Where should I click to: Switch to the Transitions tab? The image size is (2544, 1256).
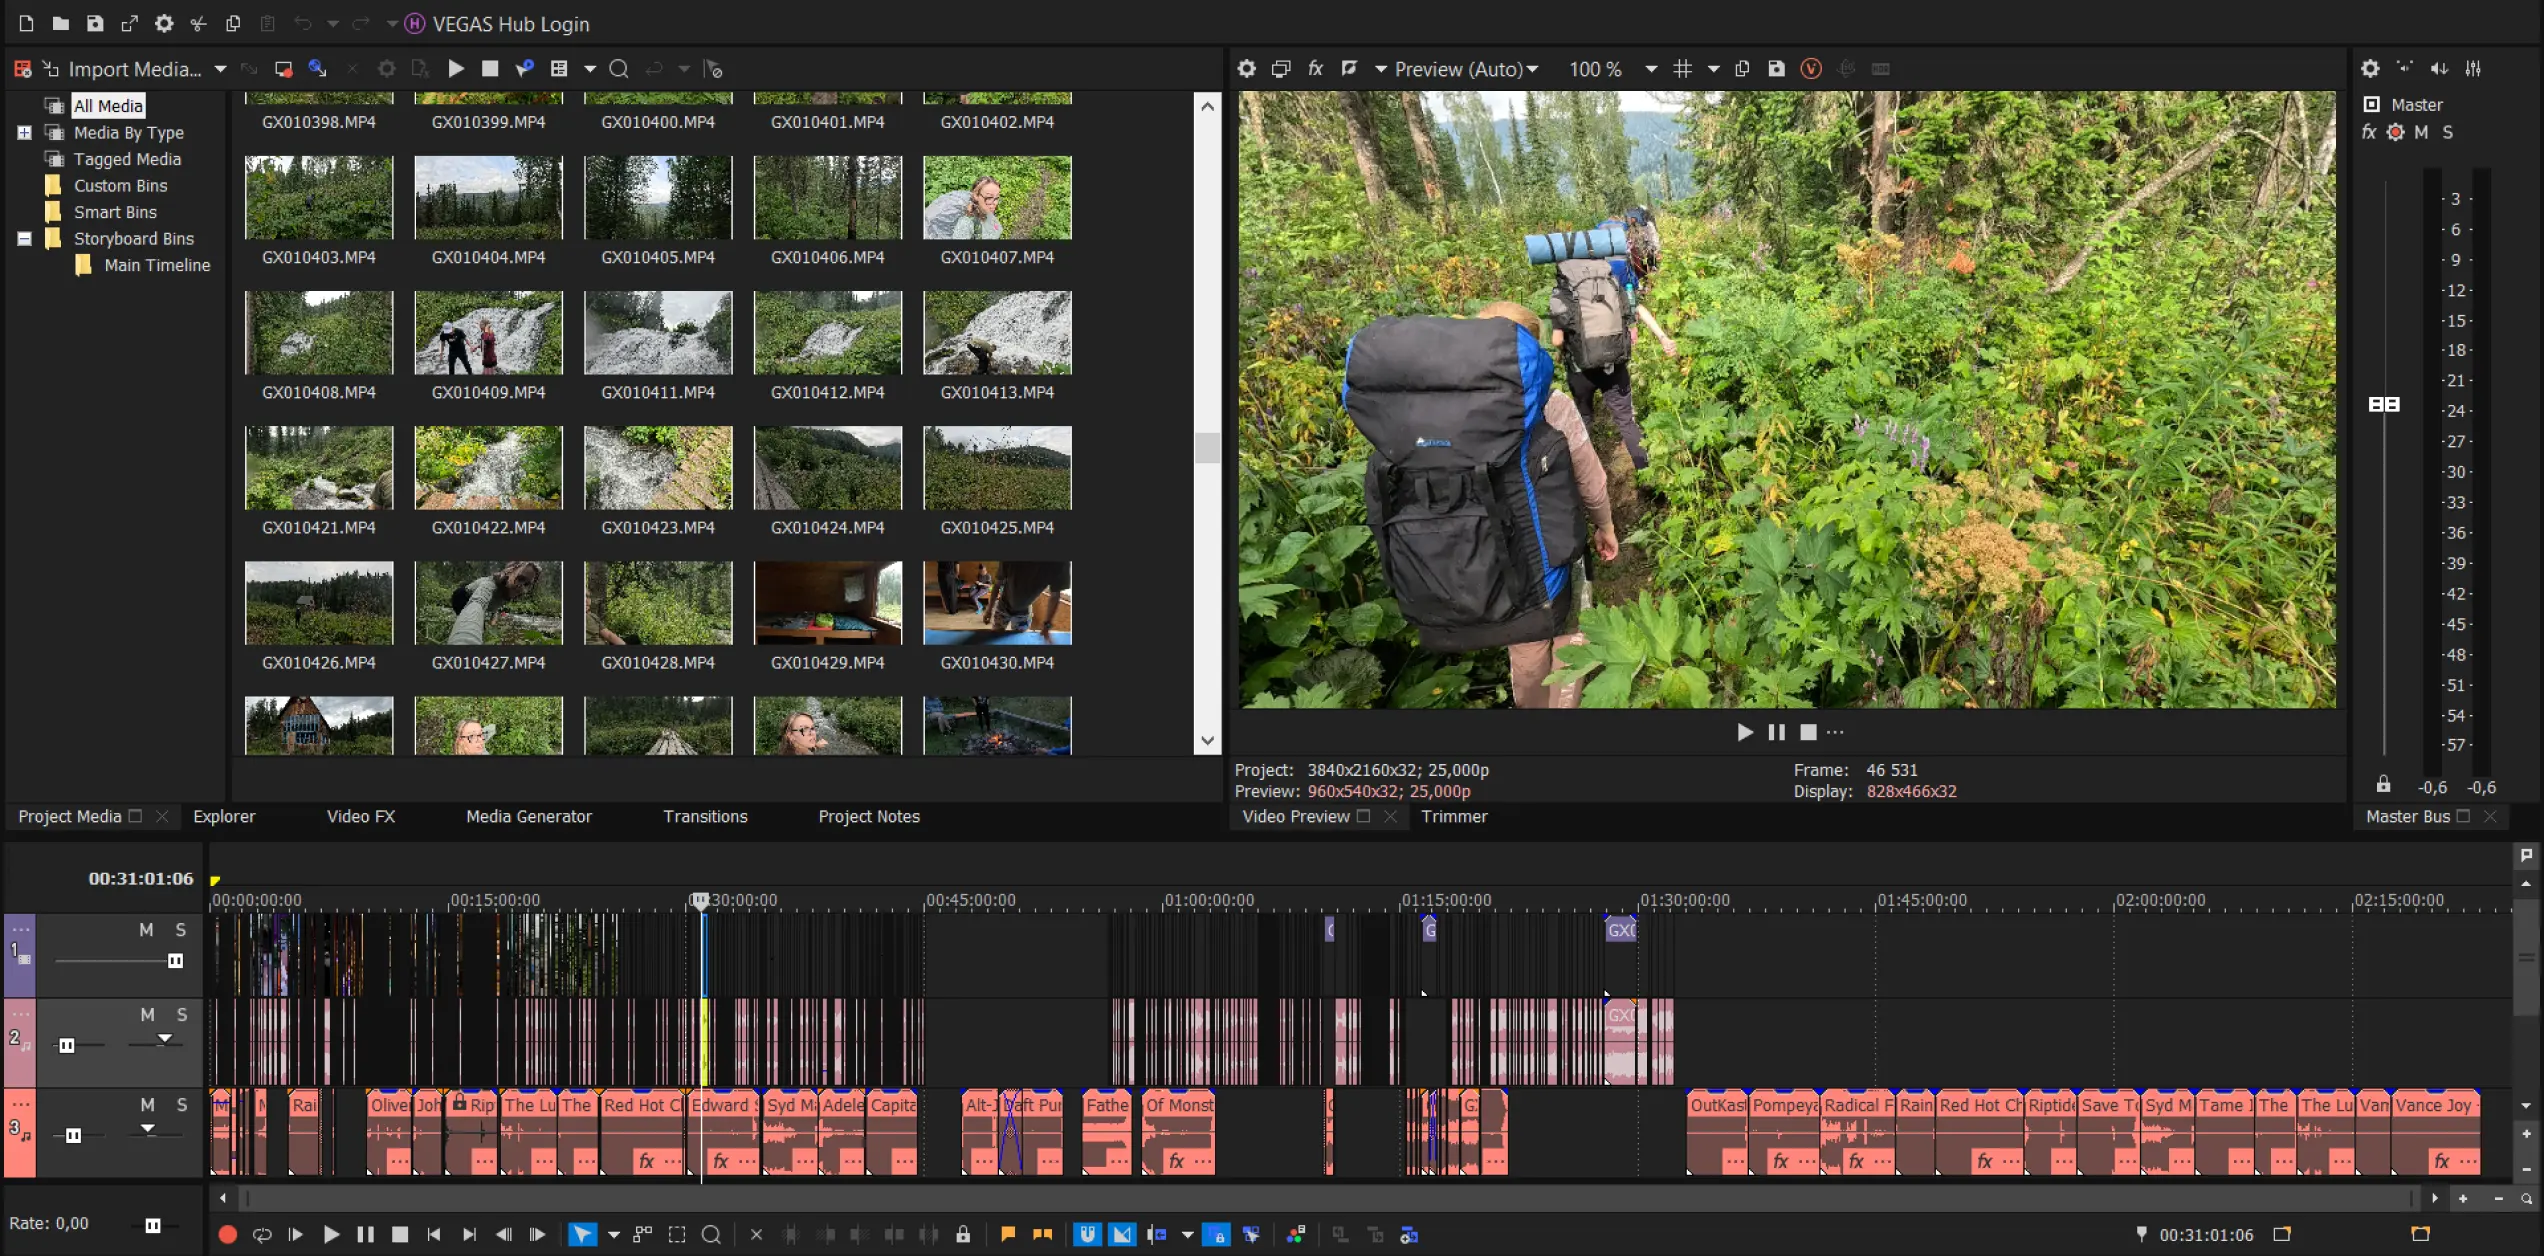tap(705, 816)
